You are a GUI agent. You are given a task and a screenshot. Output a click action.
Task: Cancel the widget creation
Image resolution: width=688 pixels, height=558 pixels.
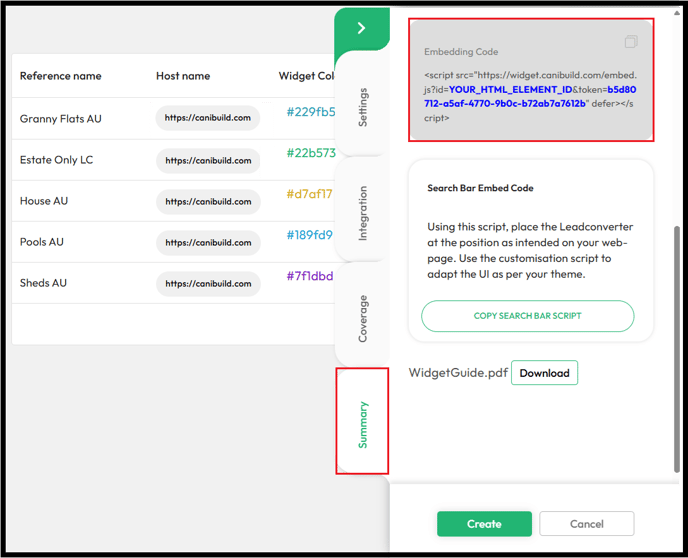[587, 524]
